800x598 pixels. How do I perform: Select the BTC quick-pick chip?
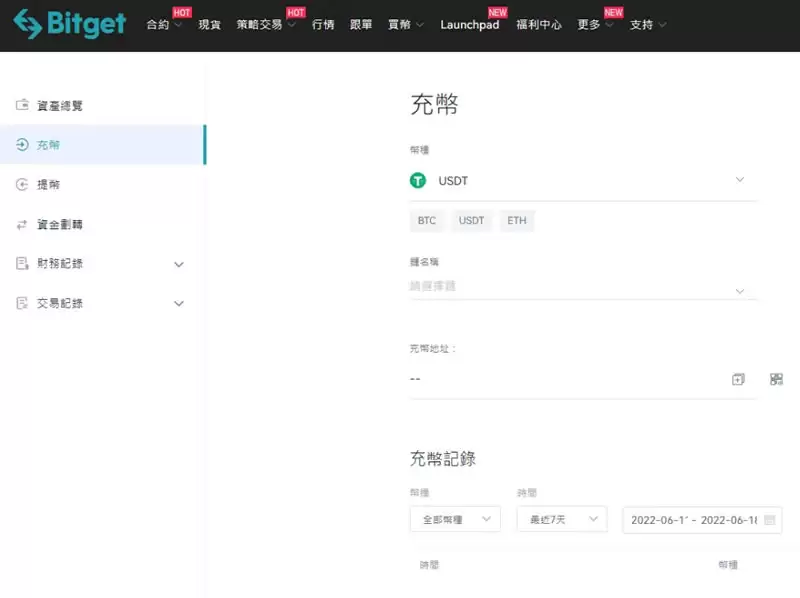[x=427, y=220]
